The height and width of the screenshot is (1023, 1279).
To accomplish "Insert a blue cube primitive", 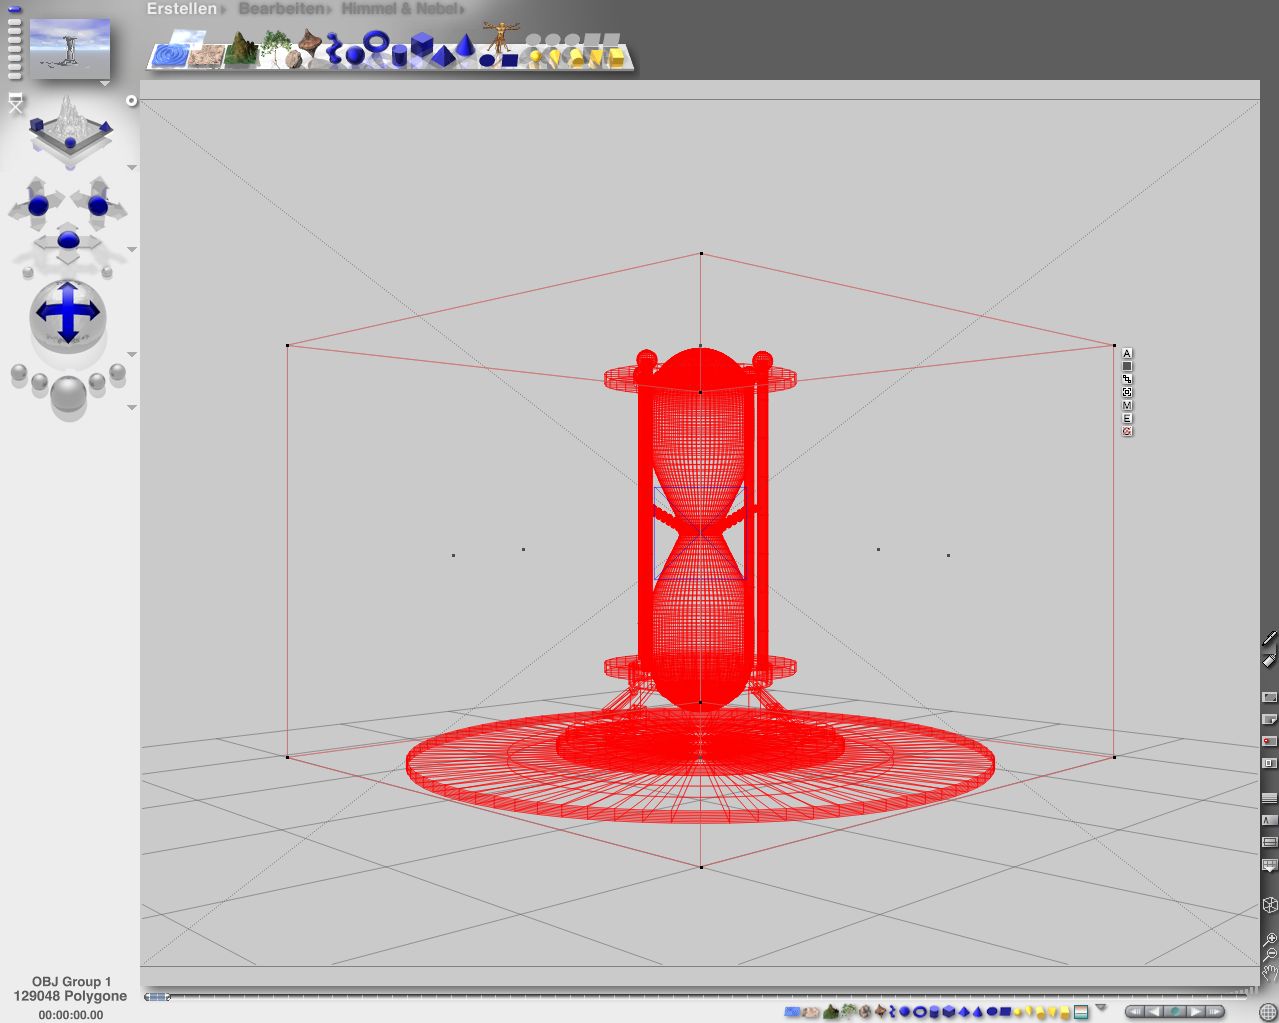I will 421,45.
